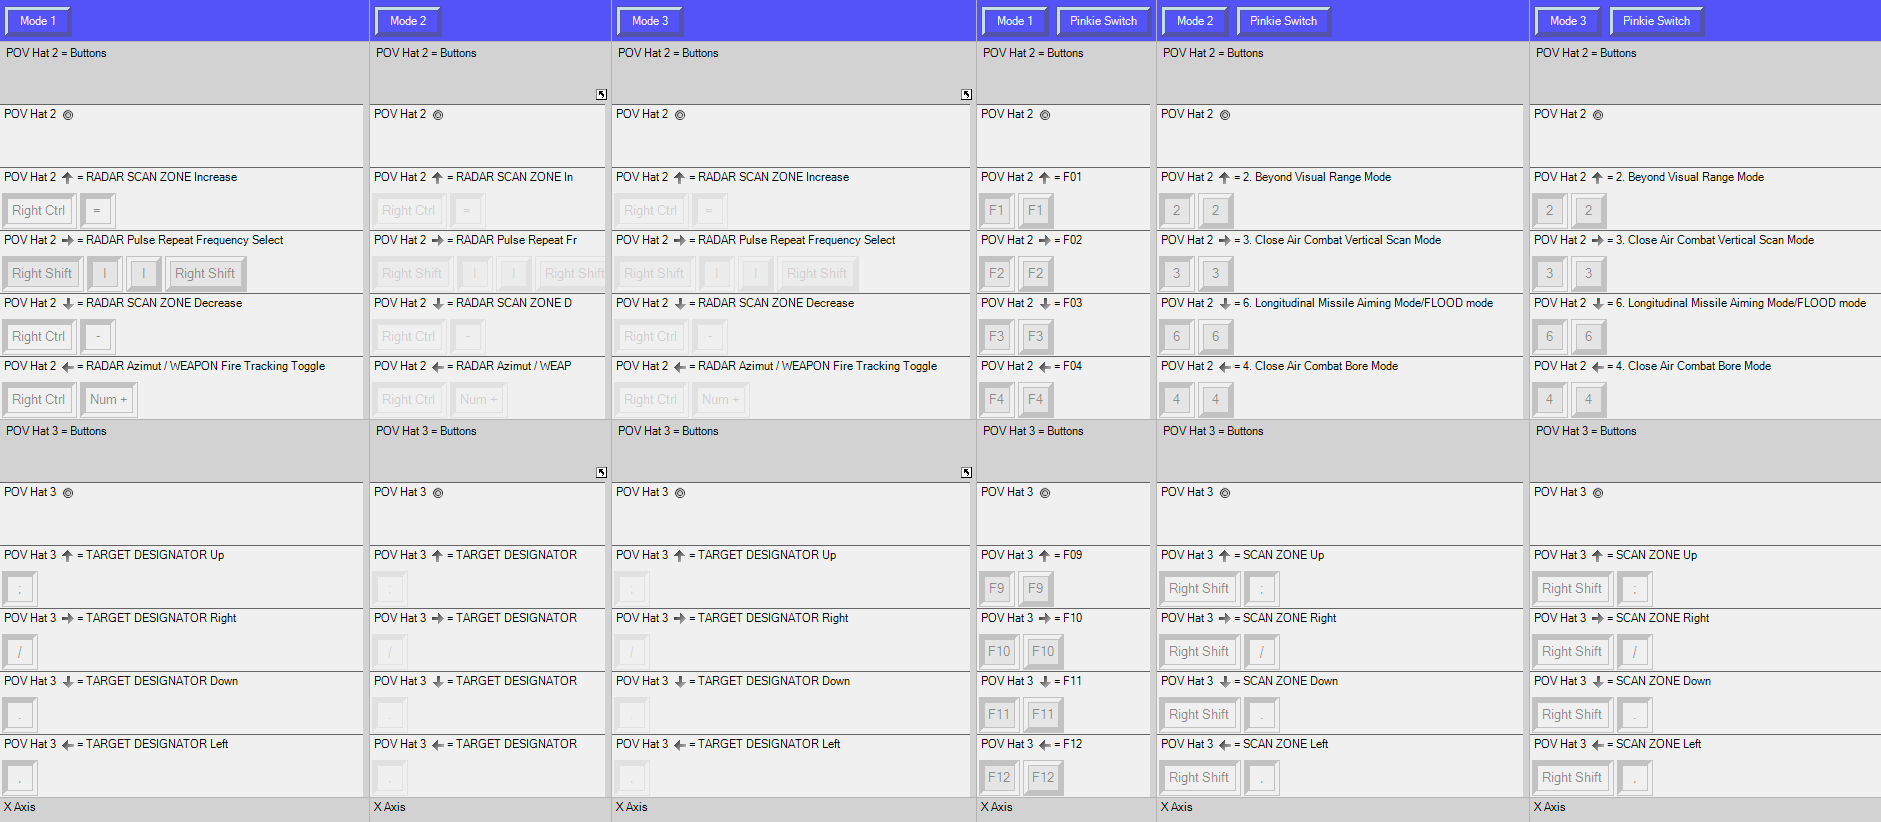Click the right arrow icon for F02 binding

click(1044, 241)
